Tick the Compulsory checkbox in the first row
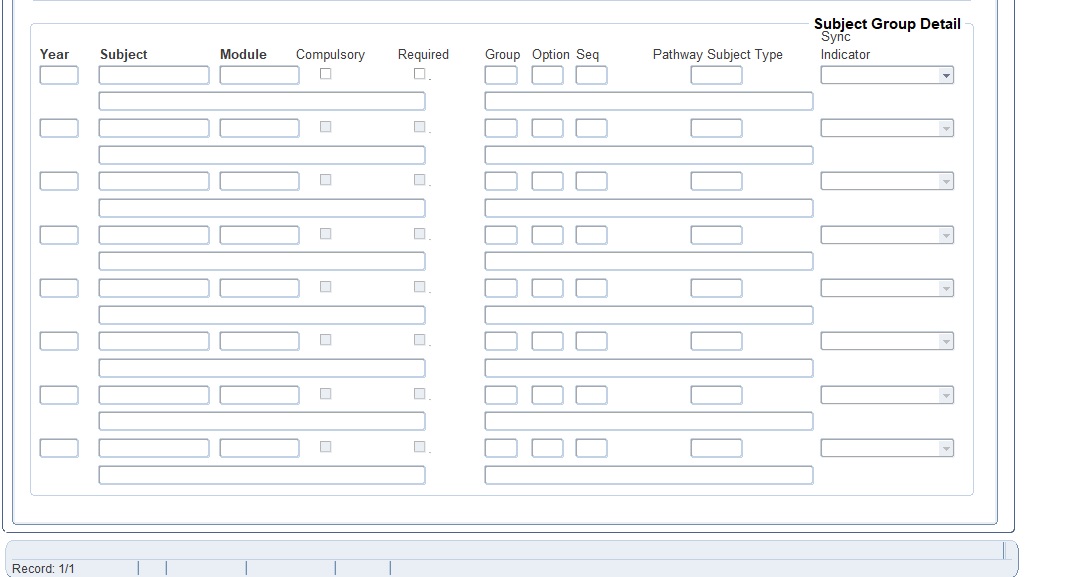Screen dimensions: 1067x577 point(325,74)
